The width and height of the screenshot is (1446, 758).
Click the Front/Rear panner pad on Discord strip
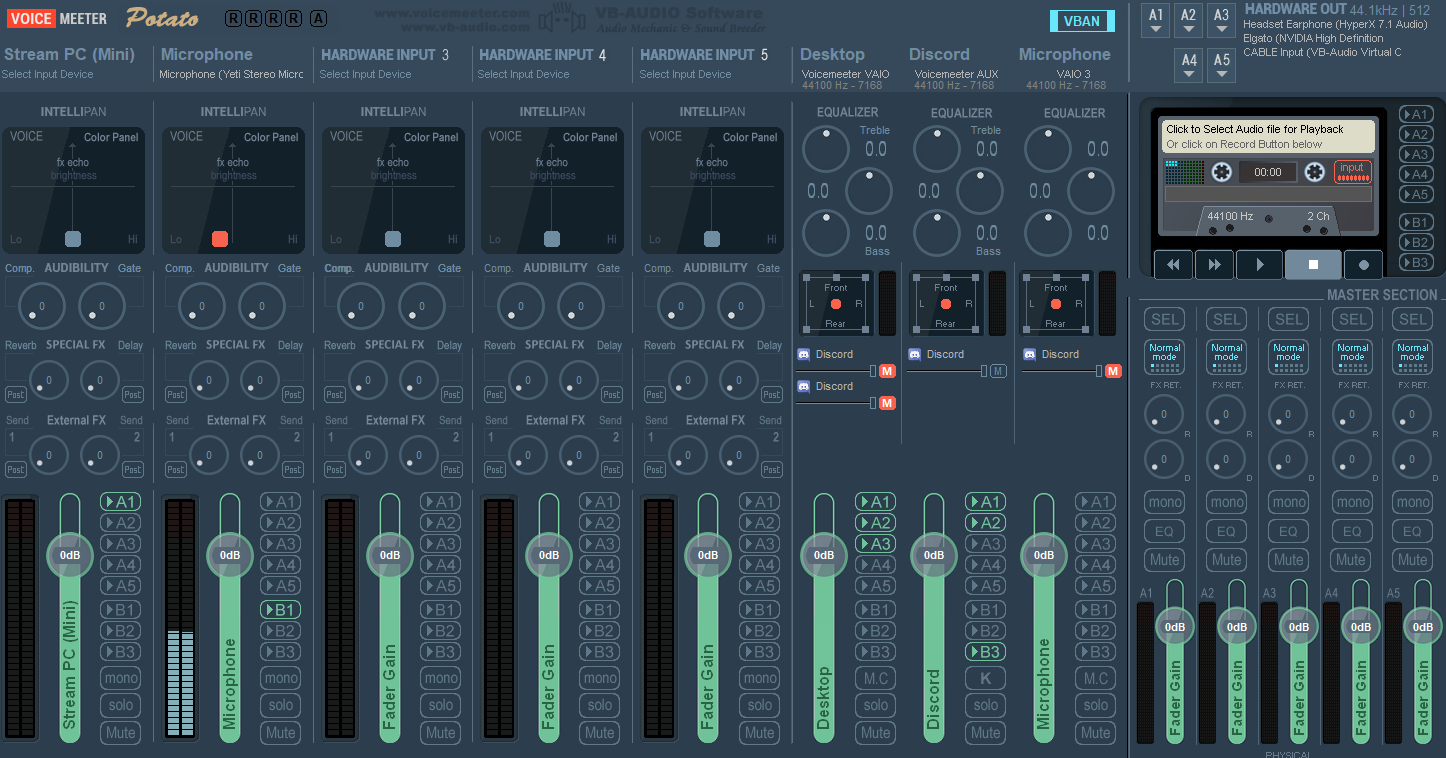[946, 303]
